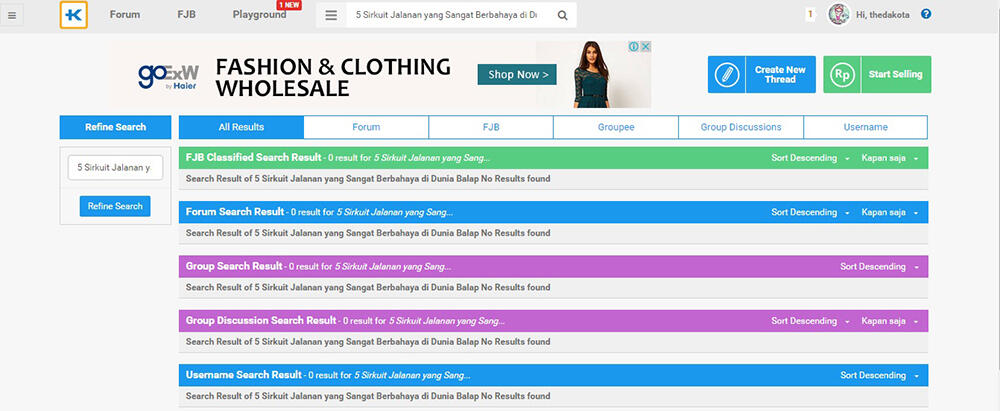Viewport: 1000px width, 411px height.
Task: Click Group Search Result heading
Action: coord(234,266)
